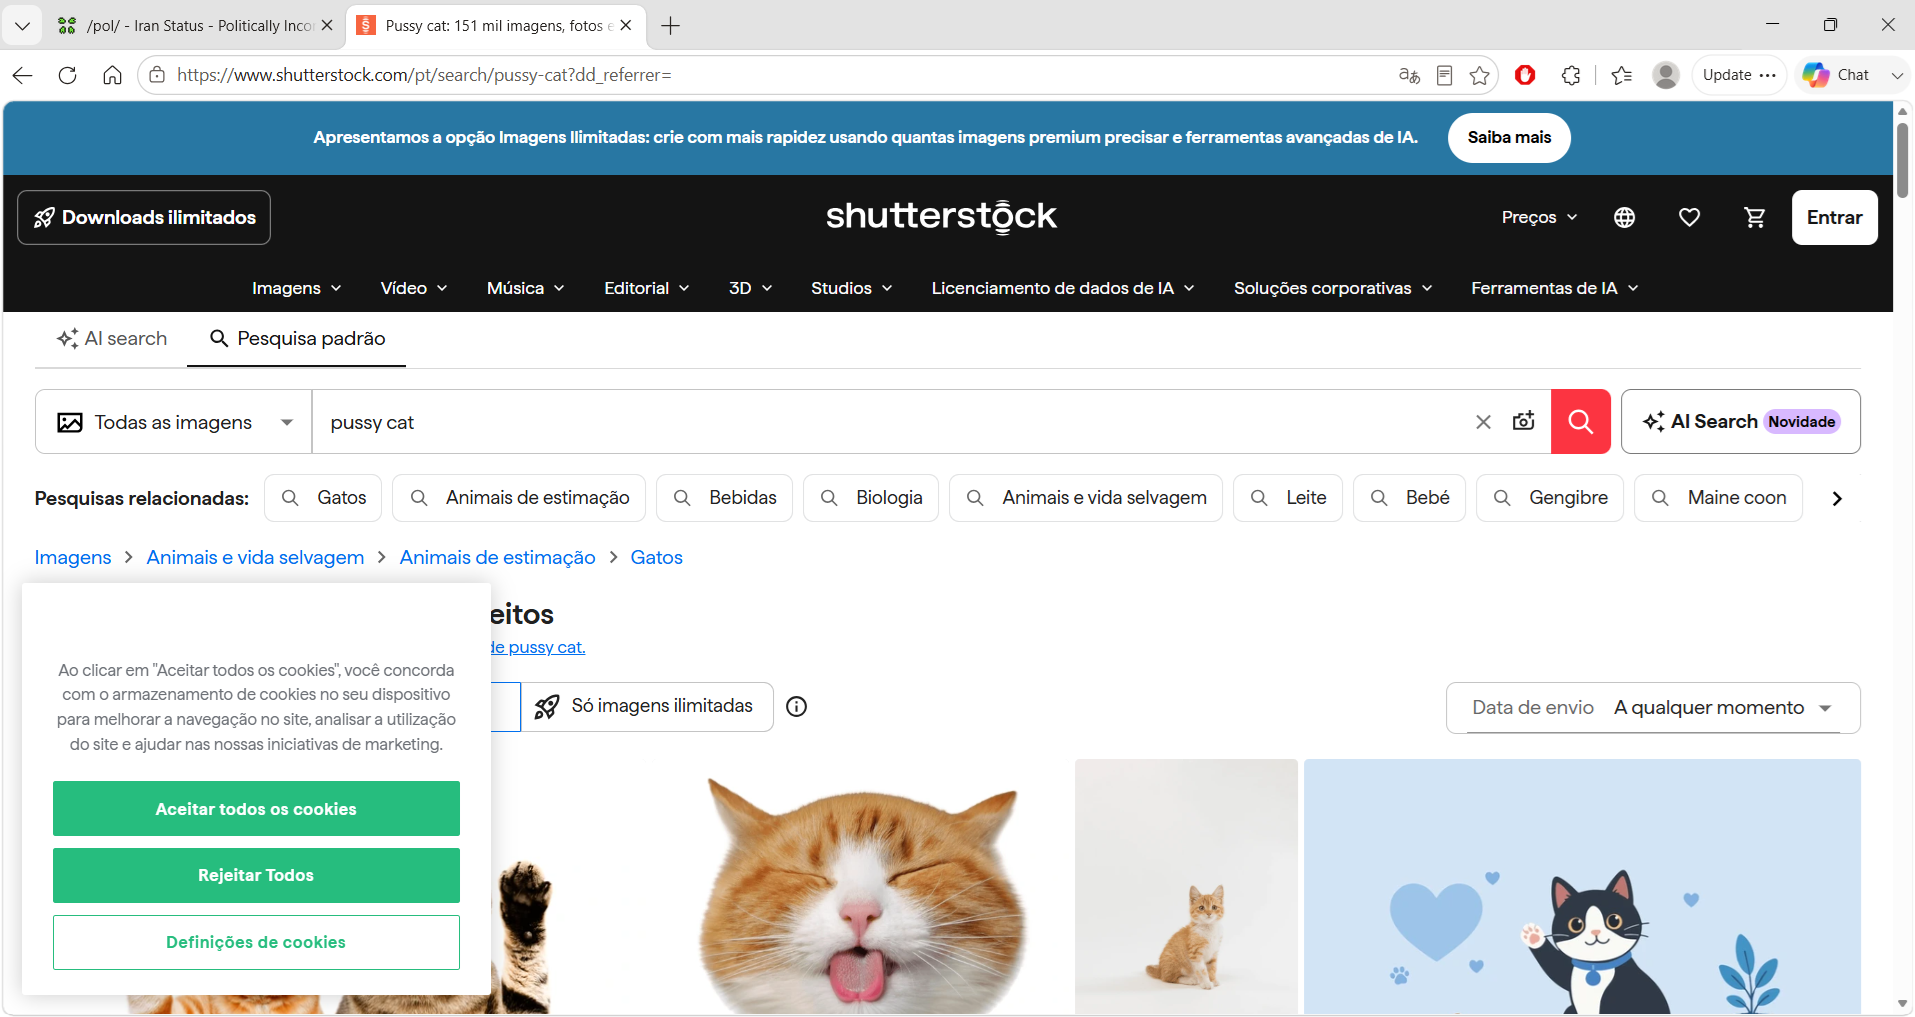Image resolution: width=1915 pixels, height=1017 pixels.
Task: Open the blue cartoon cat illustration thumbnail
Action: tap(1582, 887)
